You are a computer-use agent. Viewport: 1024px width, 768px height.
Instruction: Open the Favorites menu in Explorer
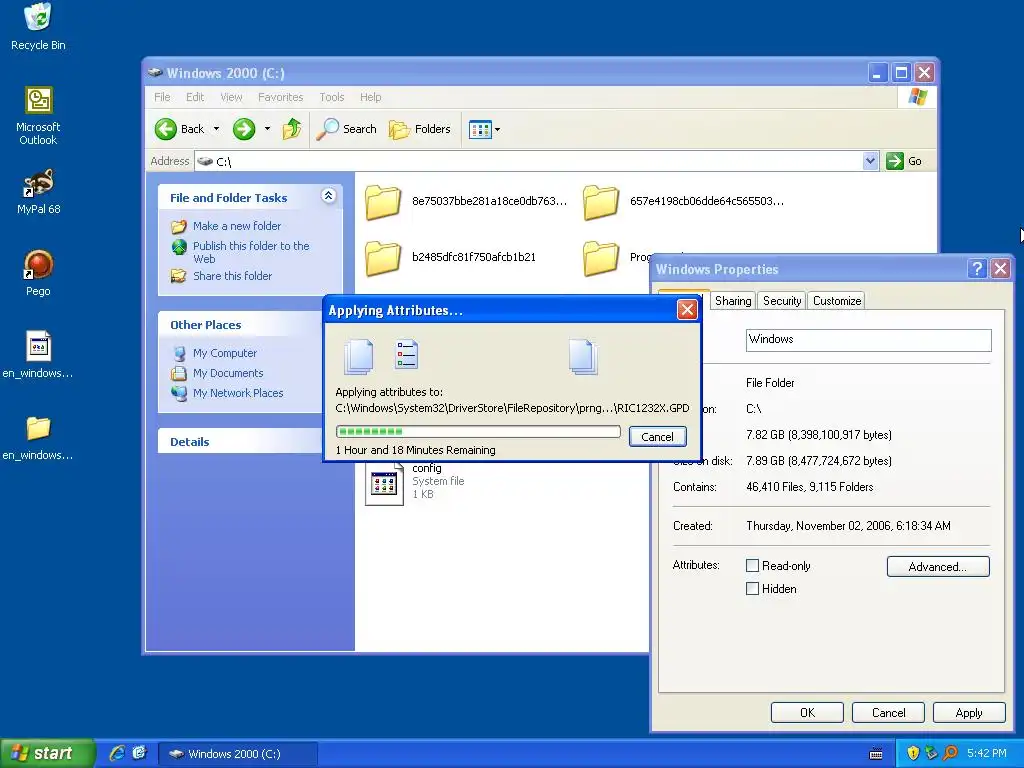pos(280,97)
